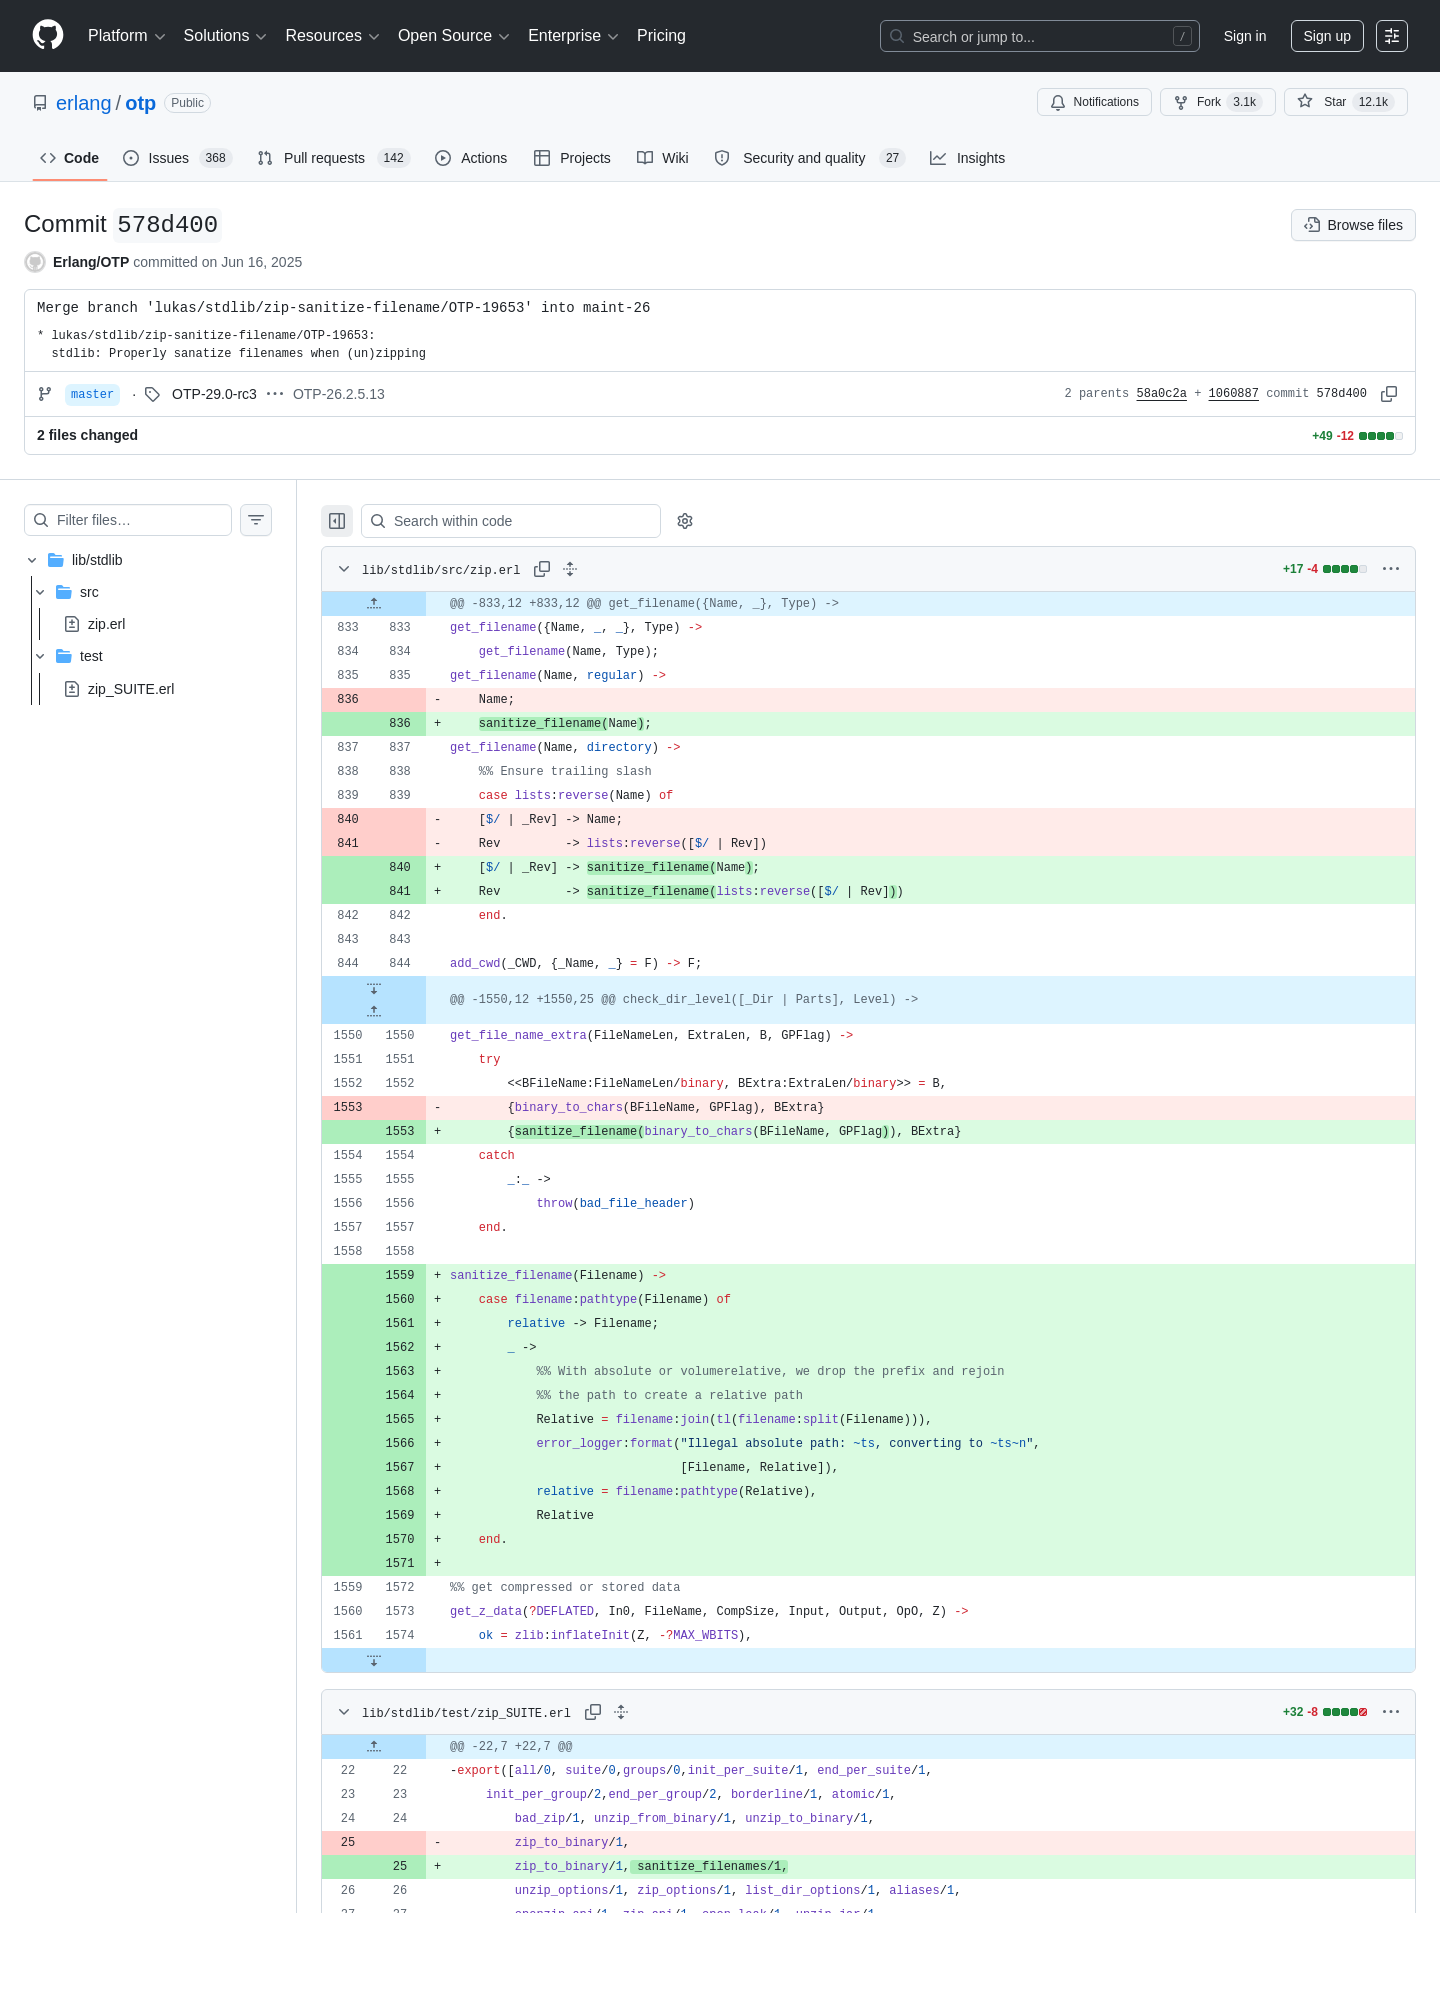Open parent commit 58a0c2a link
Screen dimensions: 1440x2000
pos(1161,394)
